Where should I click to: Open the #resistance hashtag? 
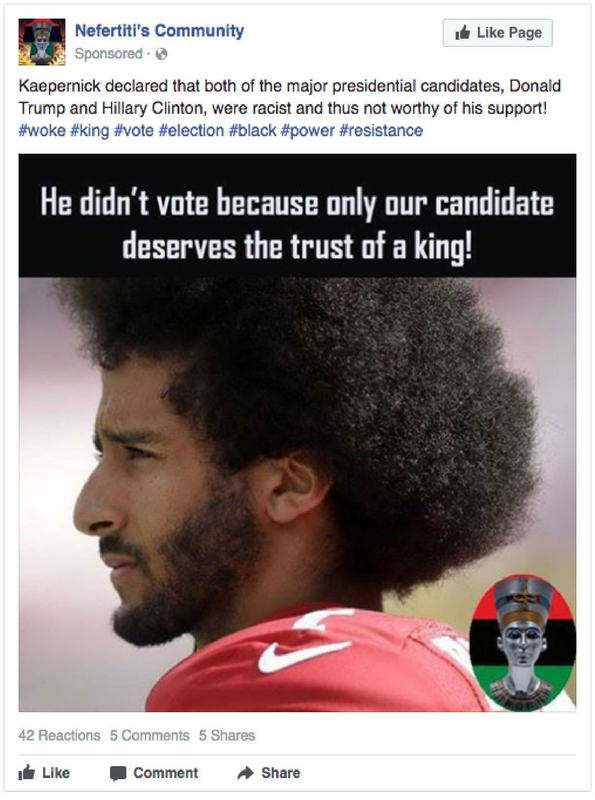click(381, 131)
